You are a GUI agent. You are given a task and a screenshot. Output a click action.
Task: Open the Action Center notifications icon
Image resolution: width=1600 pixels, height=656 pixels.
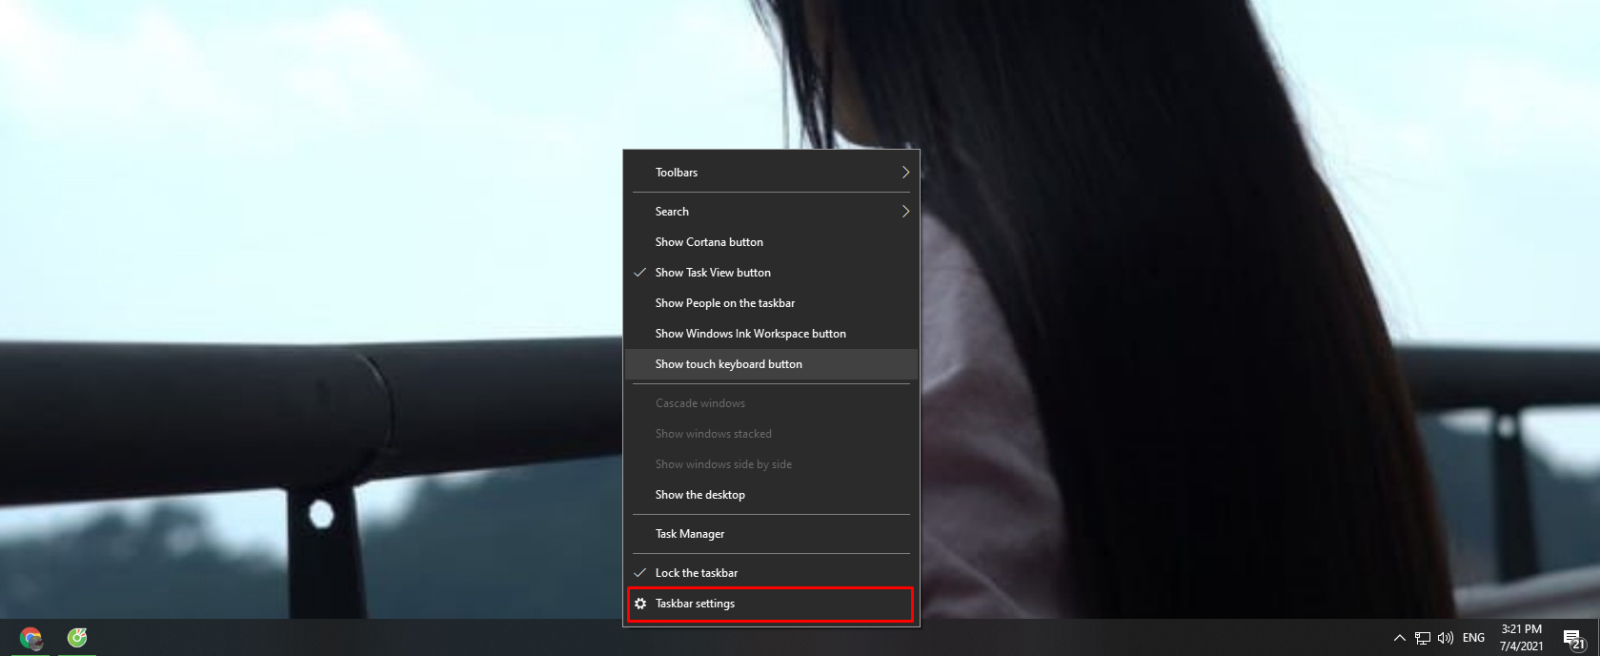coord(1574,638)
